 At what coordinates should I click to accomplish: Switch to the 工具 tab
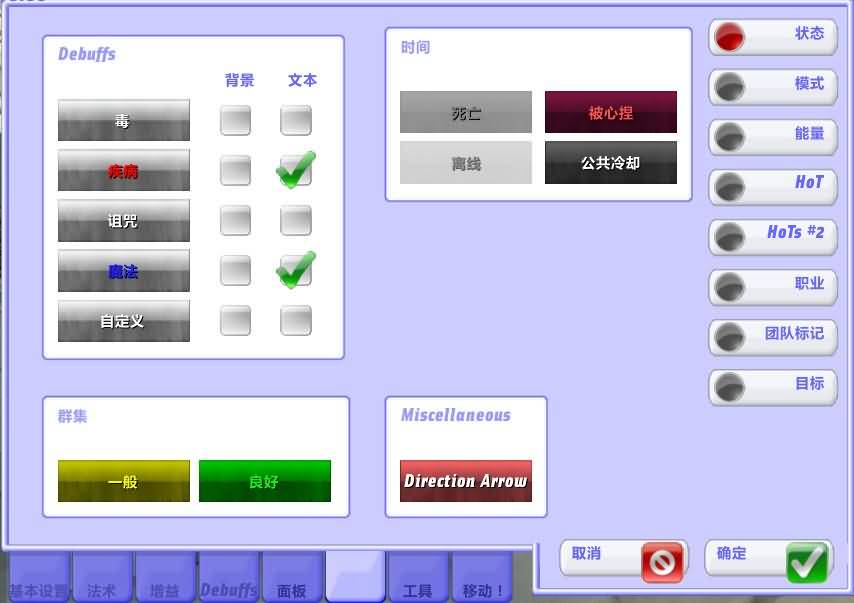(418, 578)
